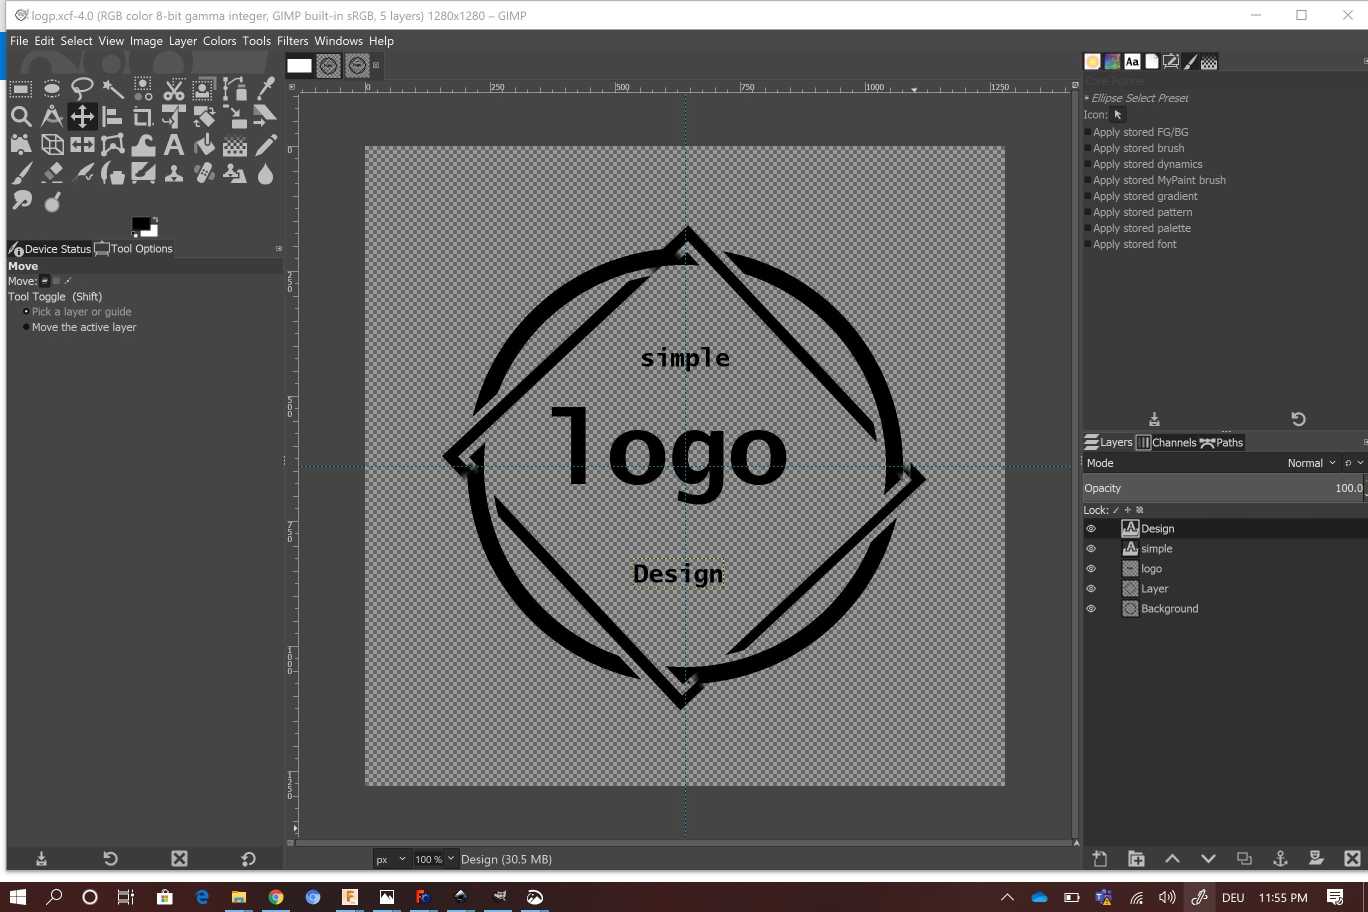Select the simple layer row

1225,549
